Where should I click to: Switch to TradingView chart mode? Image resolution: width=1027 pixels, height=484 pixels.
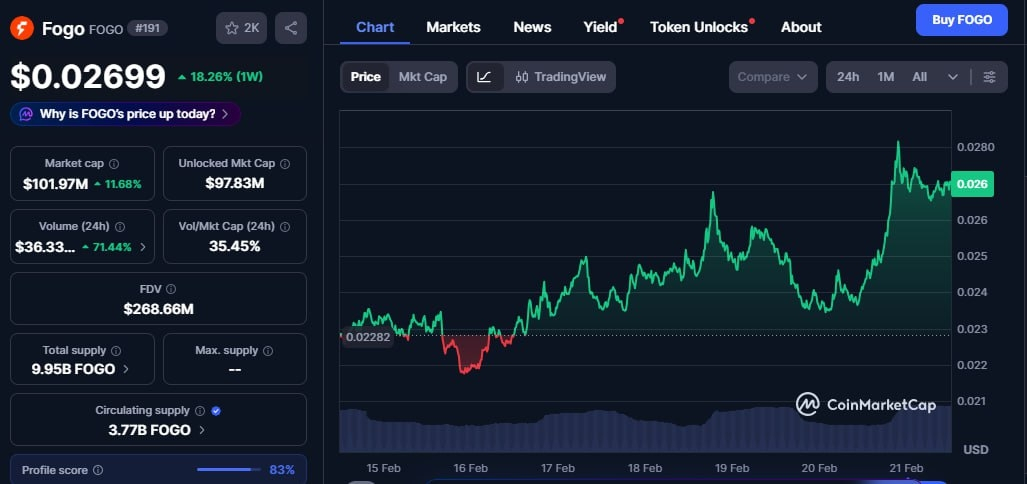pos(561,77)
